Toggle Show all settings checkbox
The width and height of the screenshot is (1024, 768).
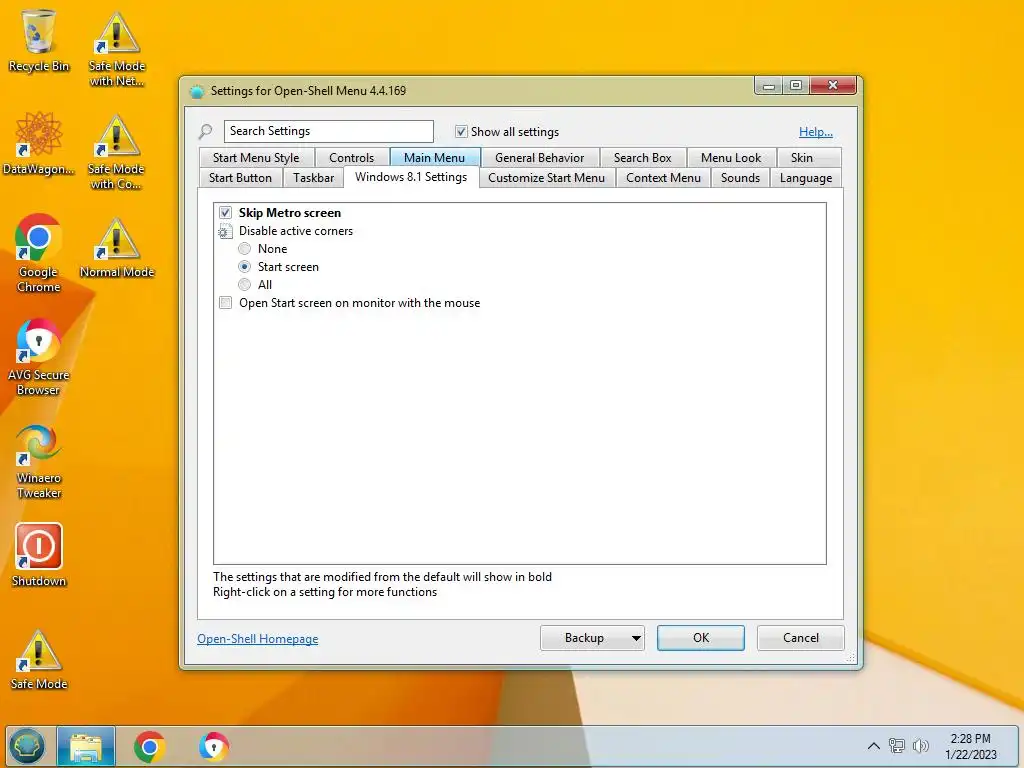tap(461, 131)
